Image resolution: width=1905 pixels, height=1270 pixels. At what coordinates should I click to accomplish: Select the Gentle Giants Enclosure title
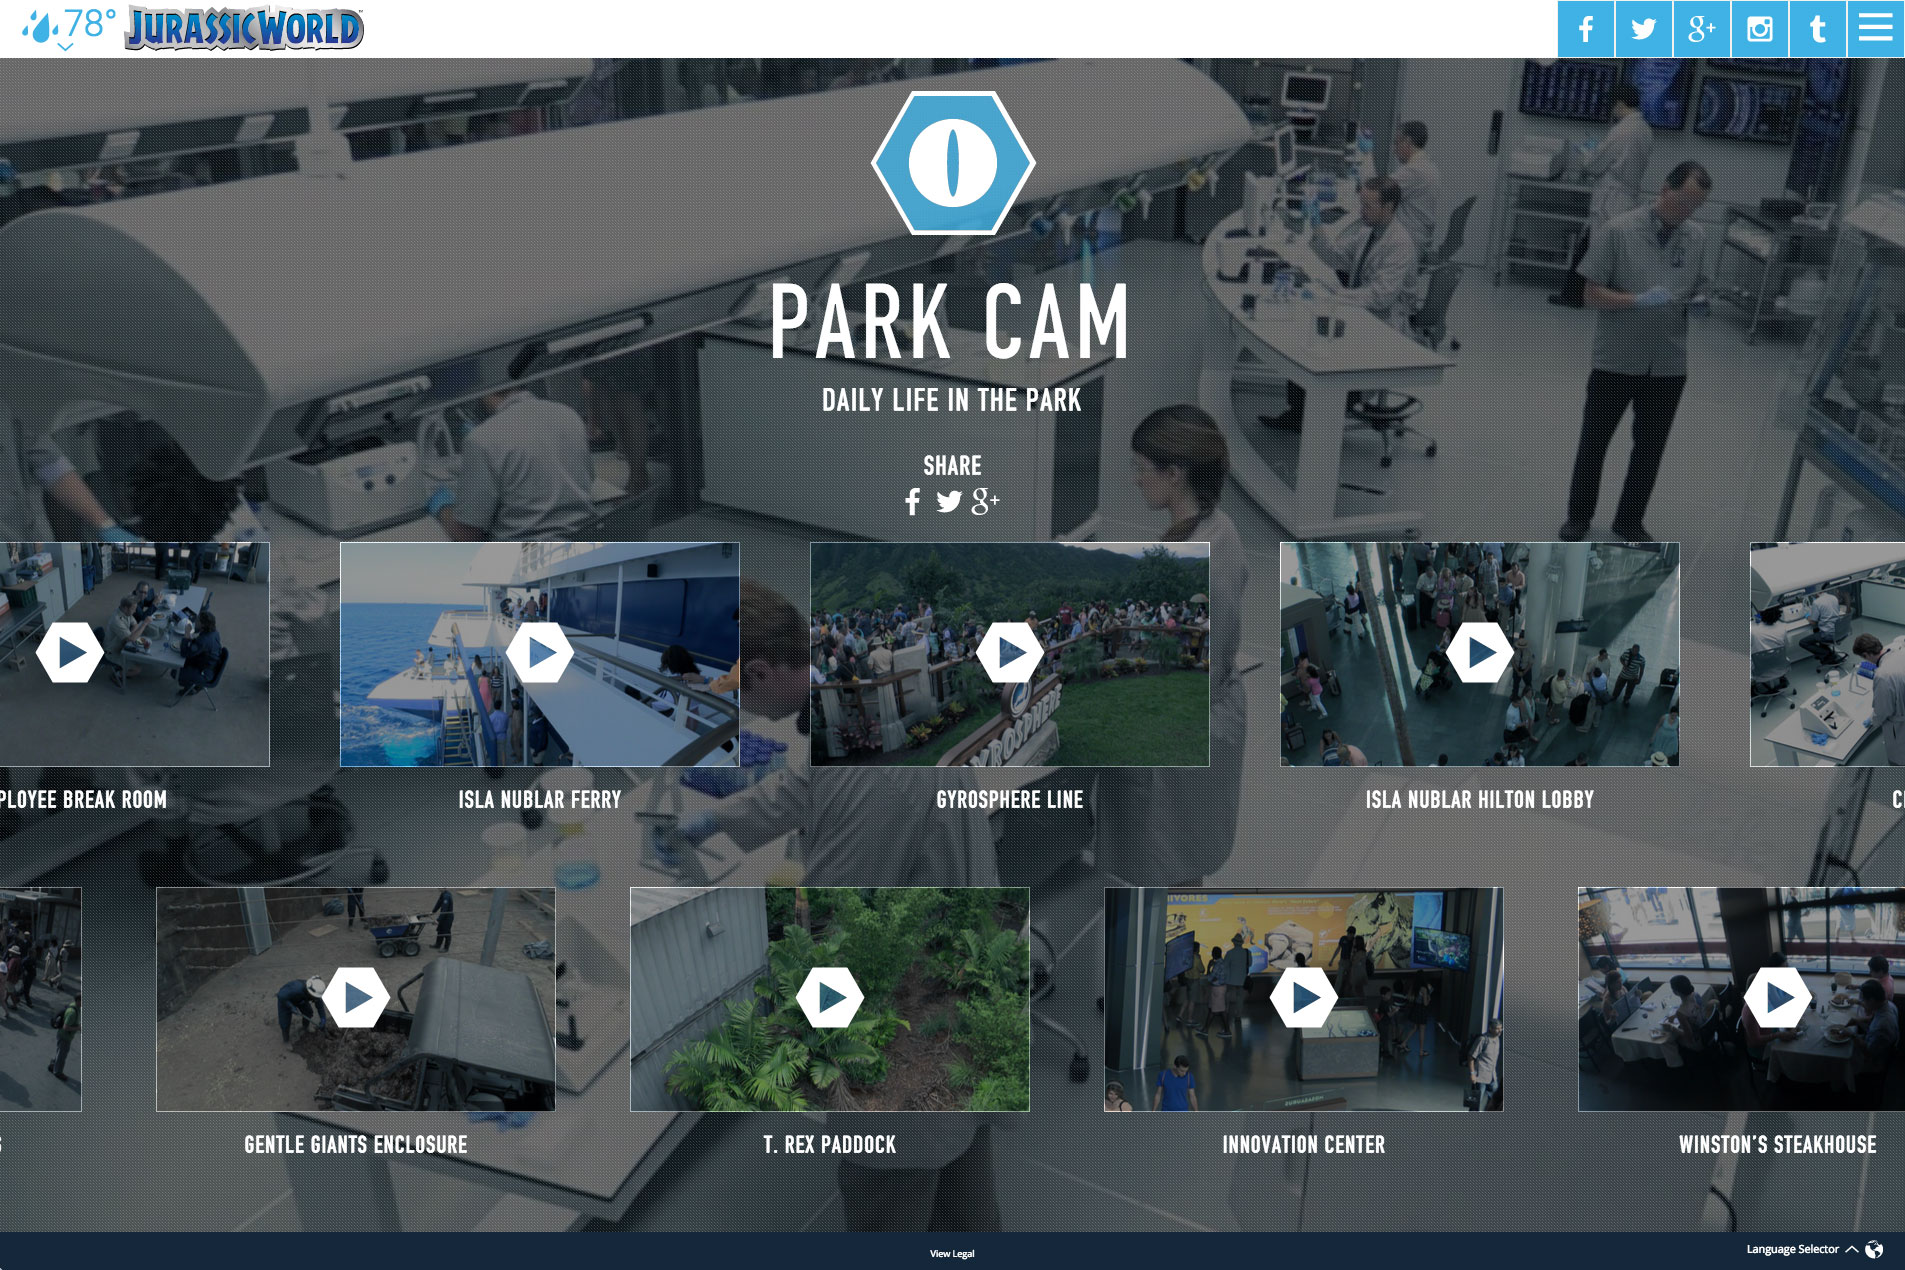[356, 1145]
